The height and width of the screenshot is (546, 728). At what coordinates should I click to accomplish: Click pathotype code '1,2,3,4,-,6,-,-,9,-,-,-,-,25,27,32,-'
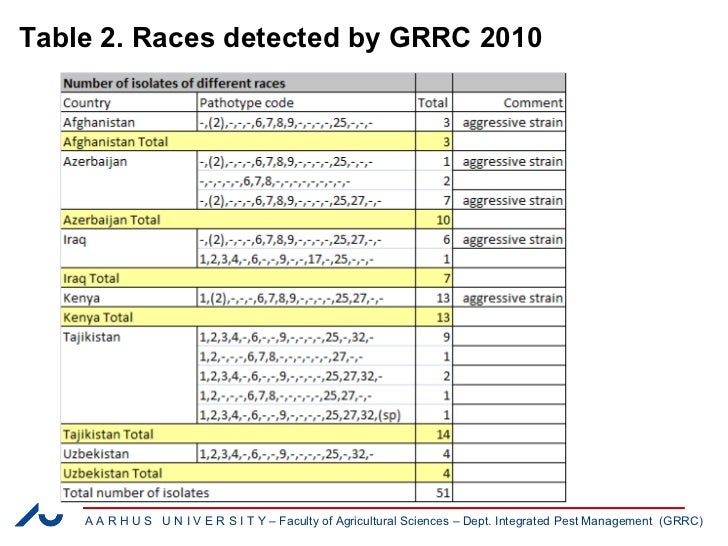click(x=291, y=376)
